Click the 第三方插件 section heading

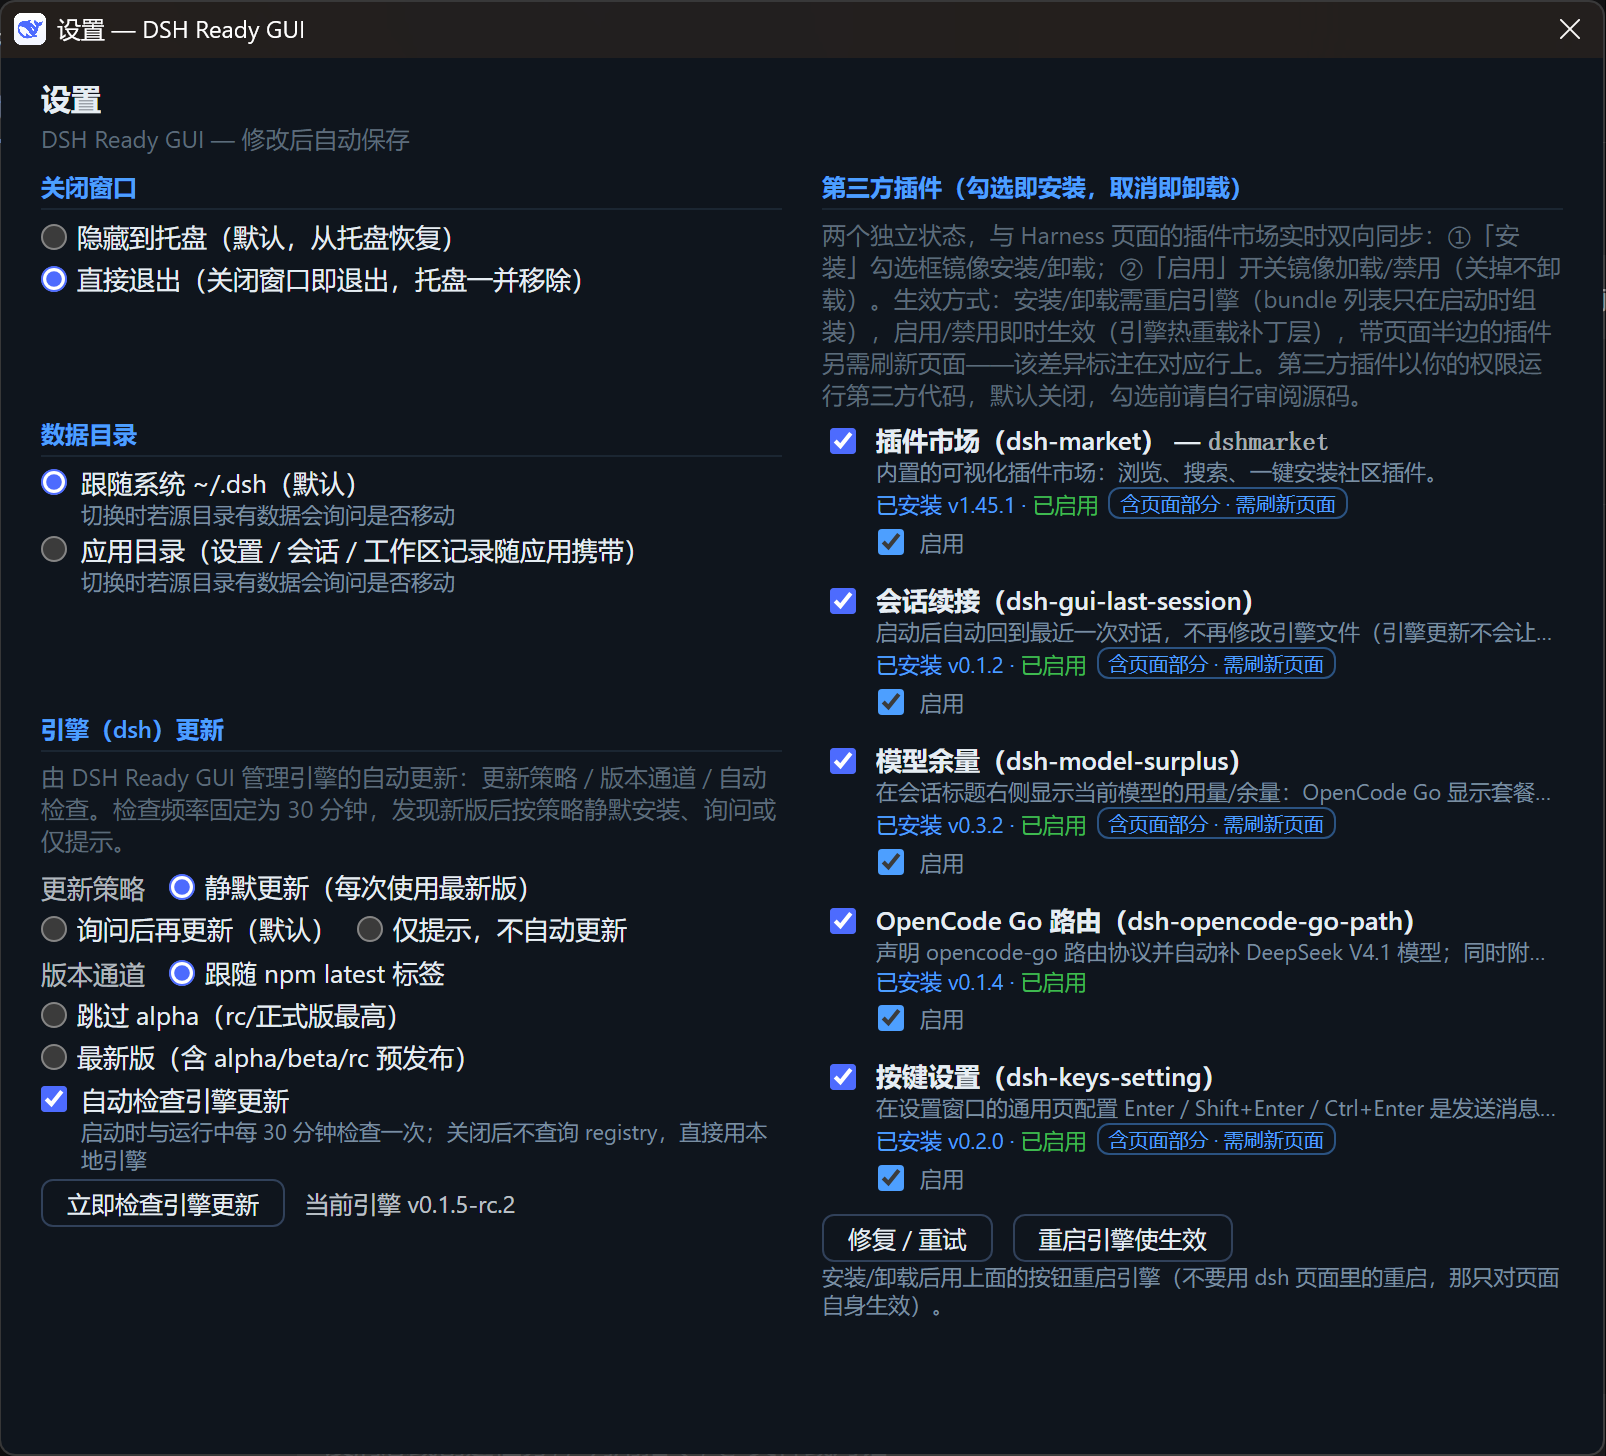click(x=1031, y=188)
